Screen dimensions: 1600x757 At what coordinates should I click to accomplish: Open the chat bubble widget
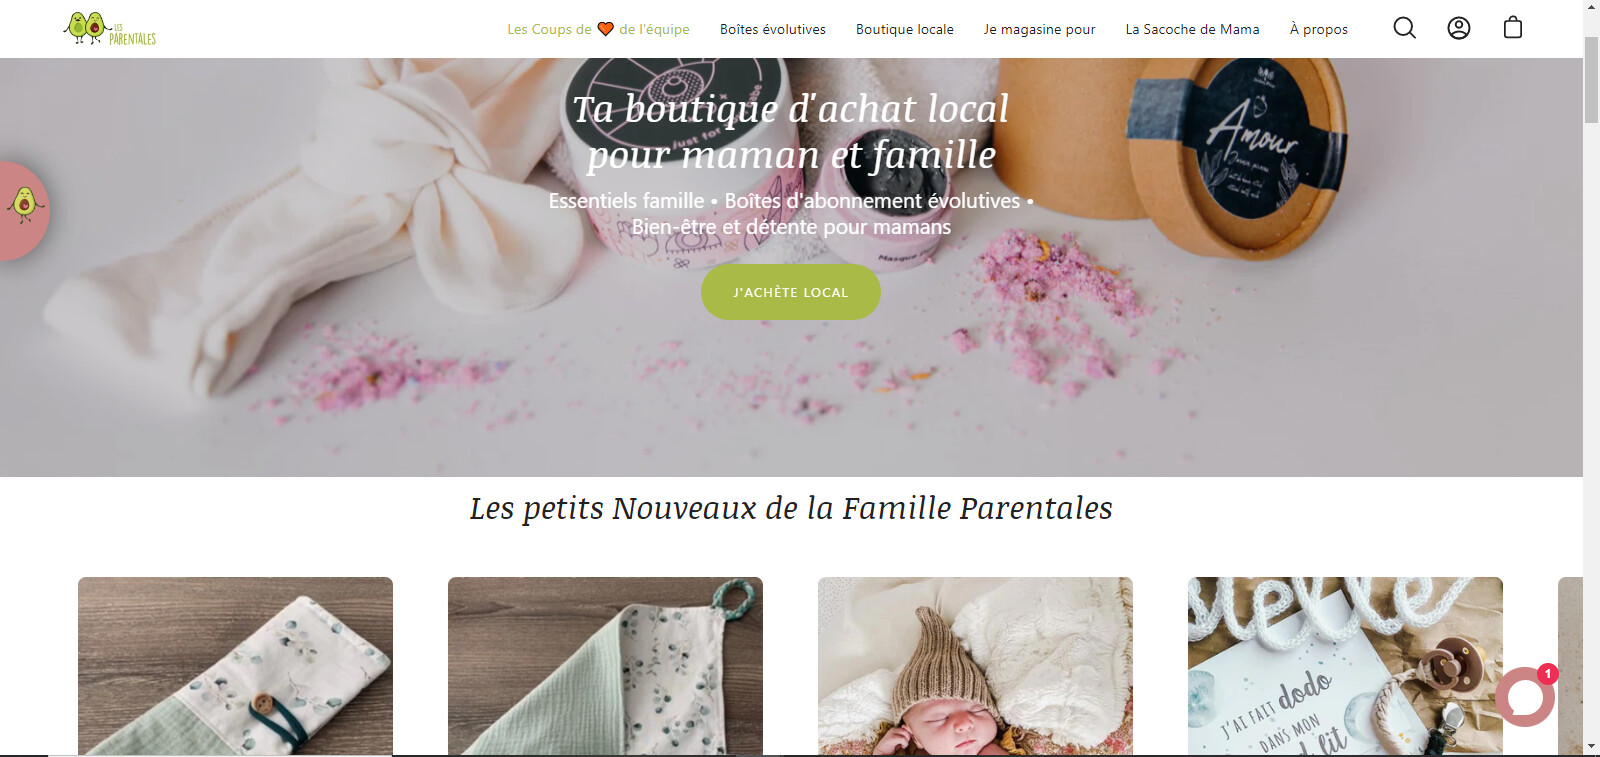coord(1525,697)
